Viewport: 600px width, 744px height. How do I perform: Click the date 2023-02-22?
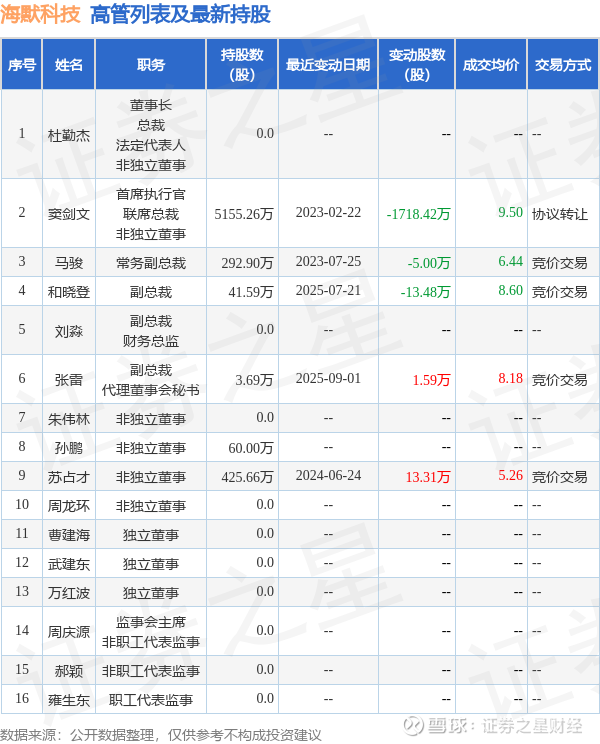pos(328,213)
